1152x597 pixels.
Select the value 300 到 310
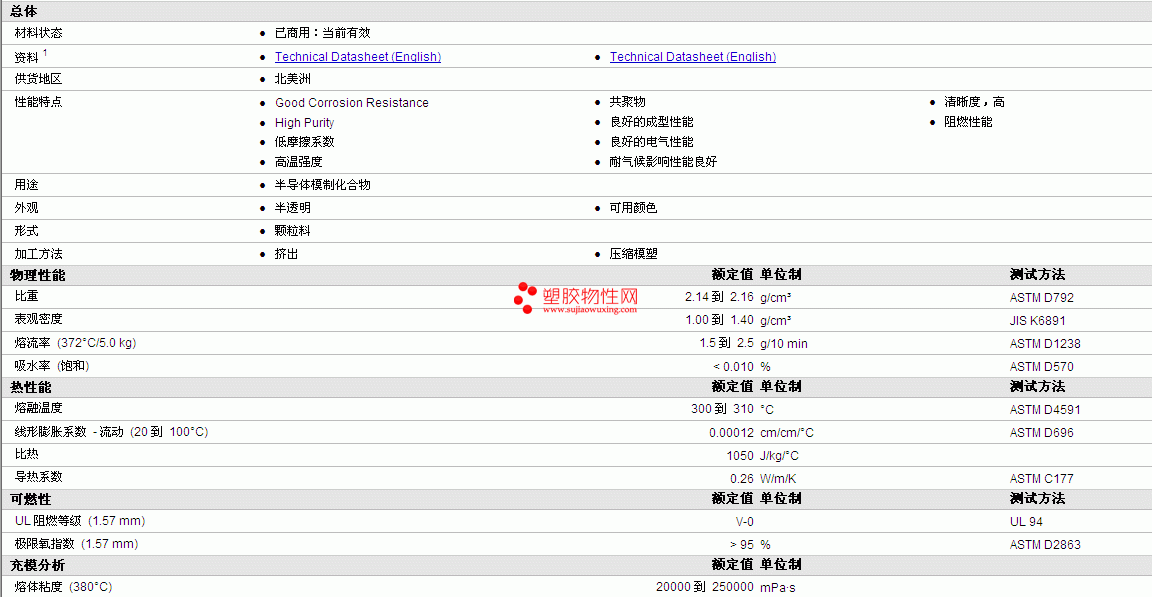click(x=722, y=409)
